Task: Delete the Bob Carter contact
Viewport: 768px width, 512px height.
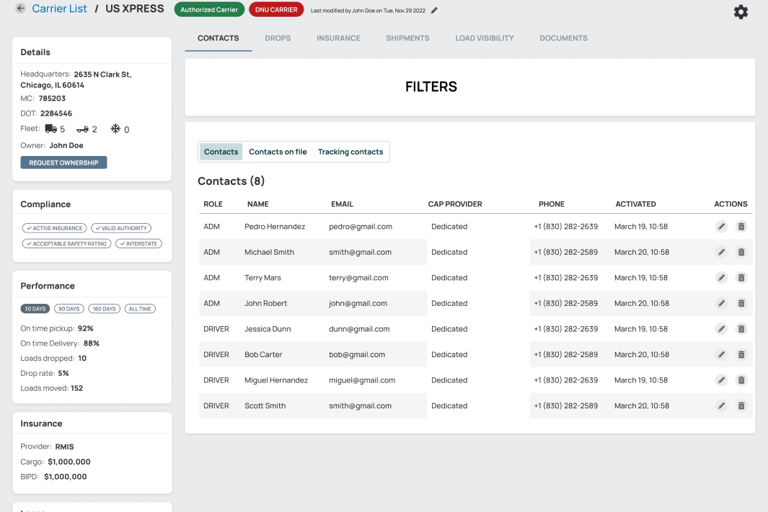Action: [741, 354]
